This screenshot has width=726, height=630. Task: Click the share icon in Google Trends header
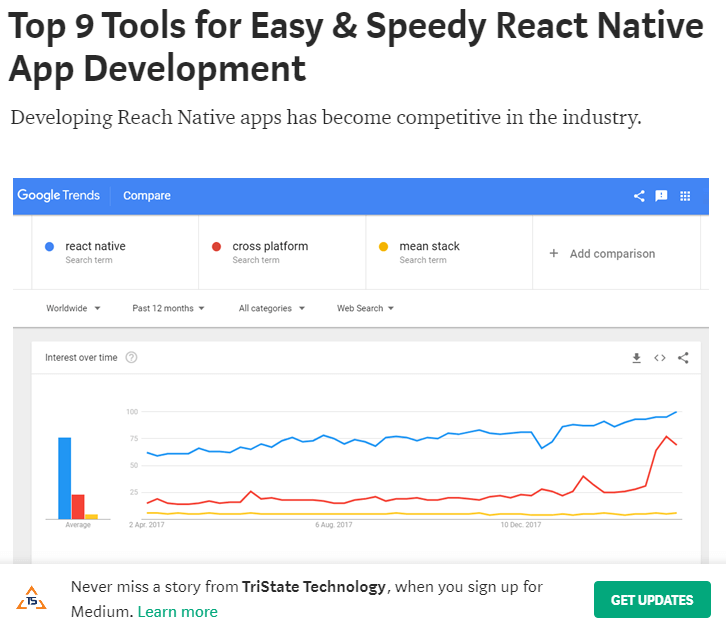click(x=639, y=196)
